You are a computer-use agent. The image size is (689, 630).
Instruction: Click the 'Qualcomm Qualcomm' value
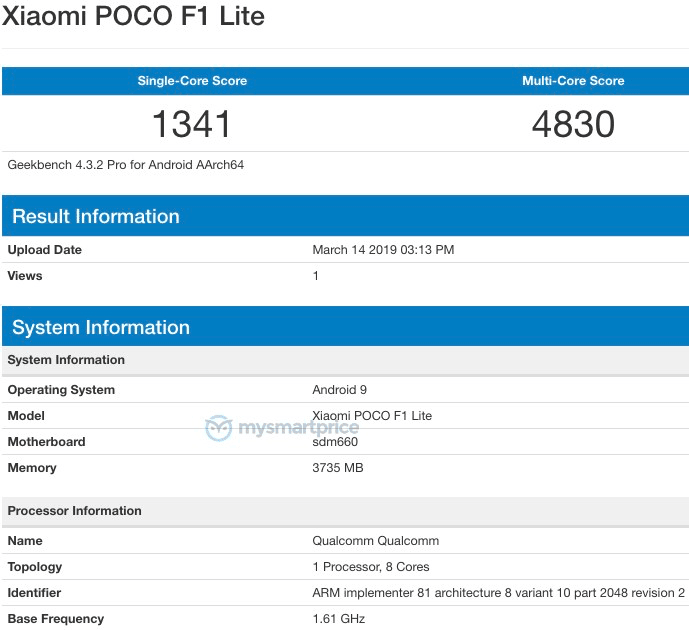[375, 541]
